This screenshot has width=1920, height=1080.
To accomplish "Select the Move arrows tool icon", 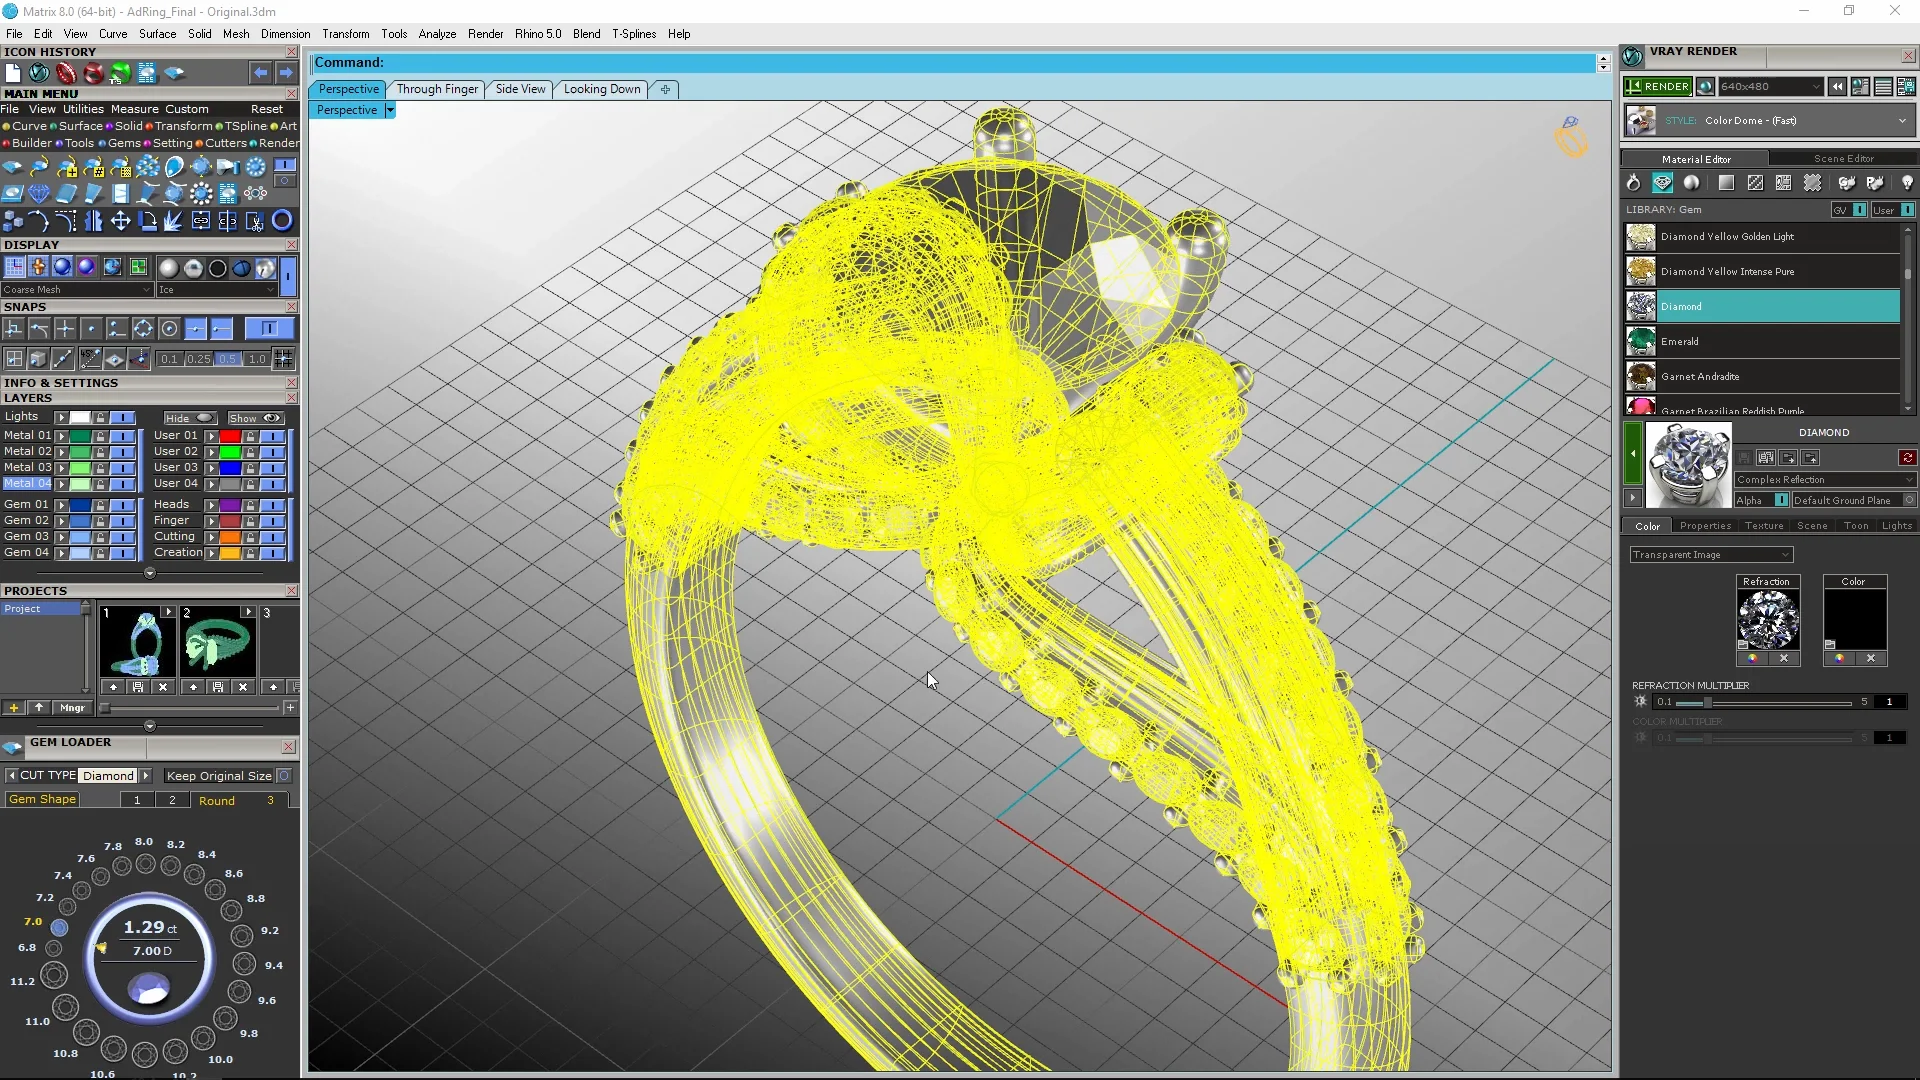I will click(x=120, y=221).
